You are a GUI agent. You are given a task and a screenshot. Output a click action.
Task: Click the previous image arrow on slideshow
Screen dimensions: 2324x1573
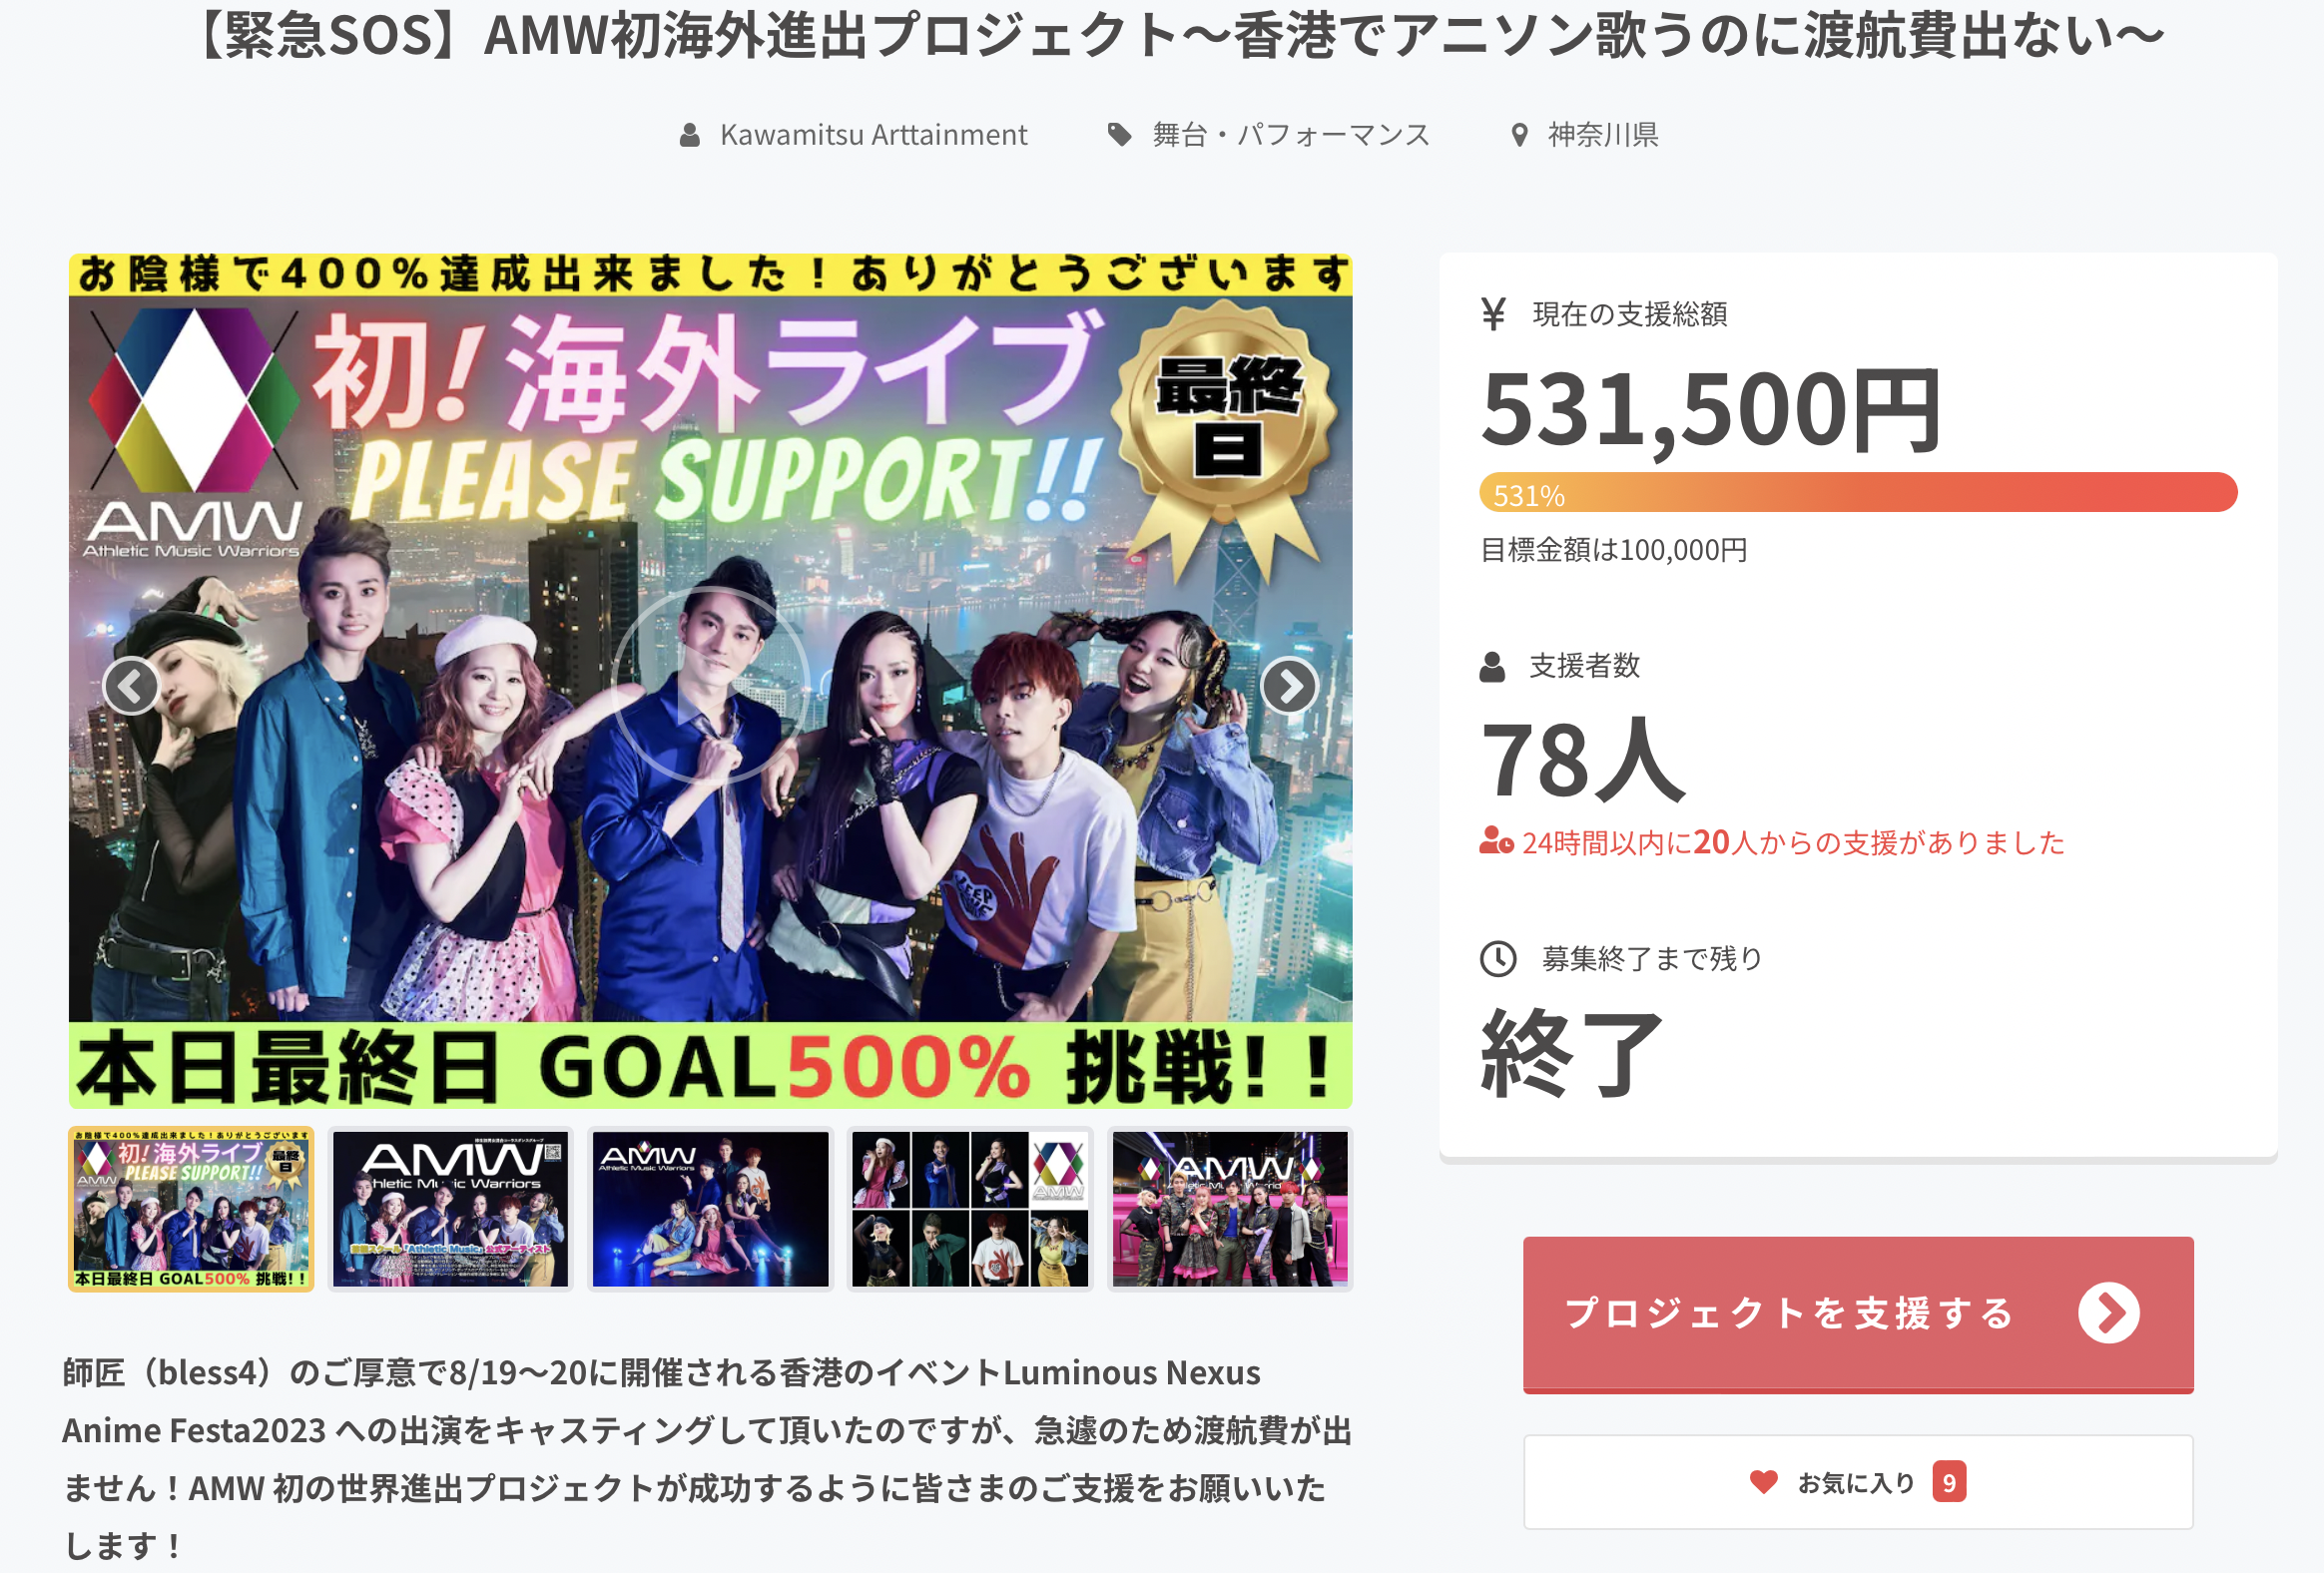click(131, 686)
